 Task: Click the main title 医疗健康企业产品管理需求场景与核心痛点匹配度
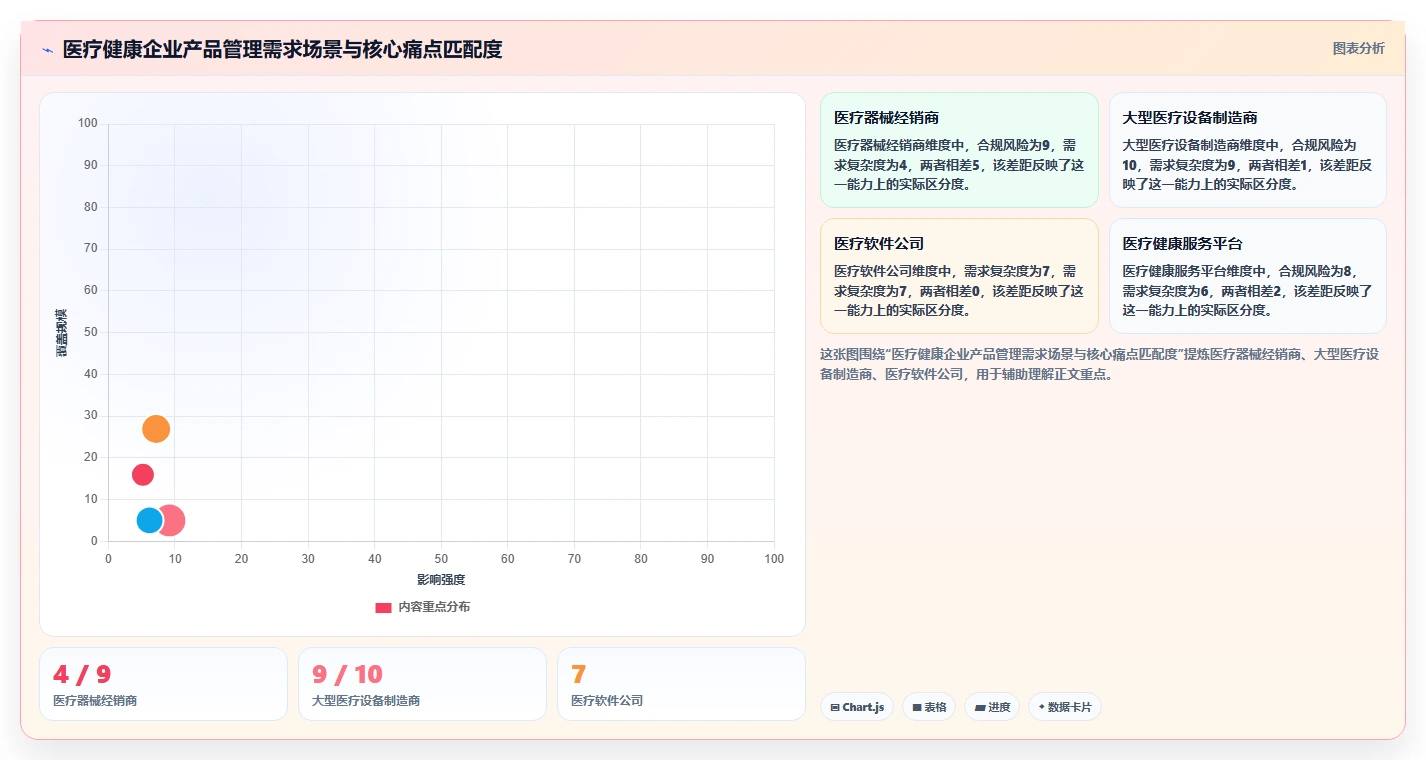pos(282,49)
